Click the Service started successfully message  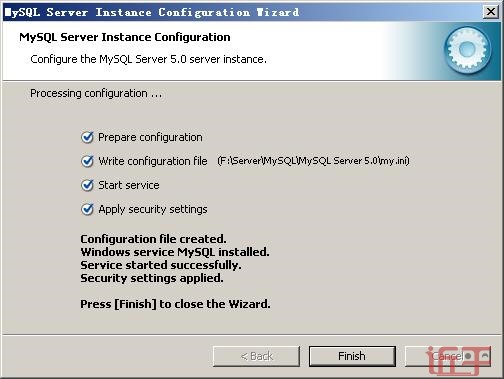click(x=161, y=265)
